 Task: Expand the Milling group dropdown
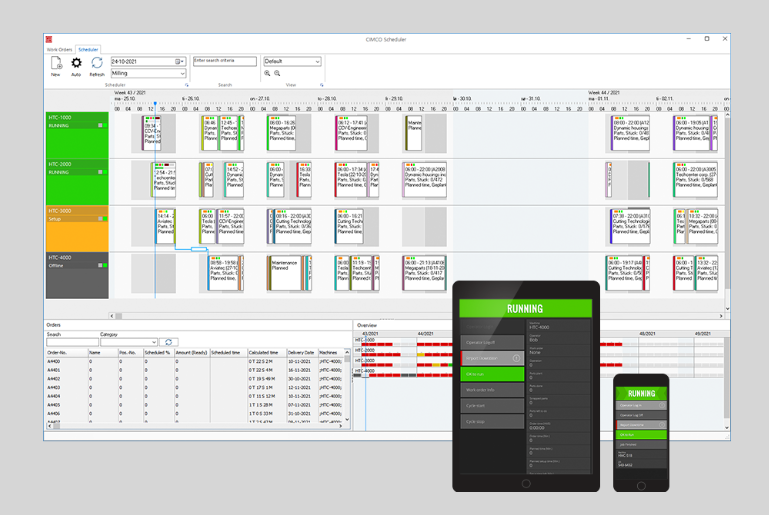click(x=182, y=73)
